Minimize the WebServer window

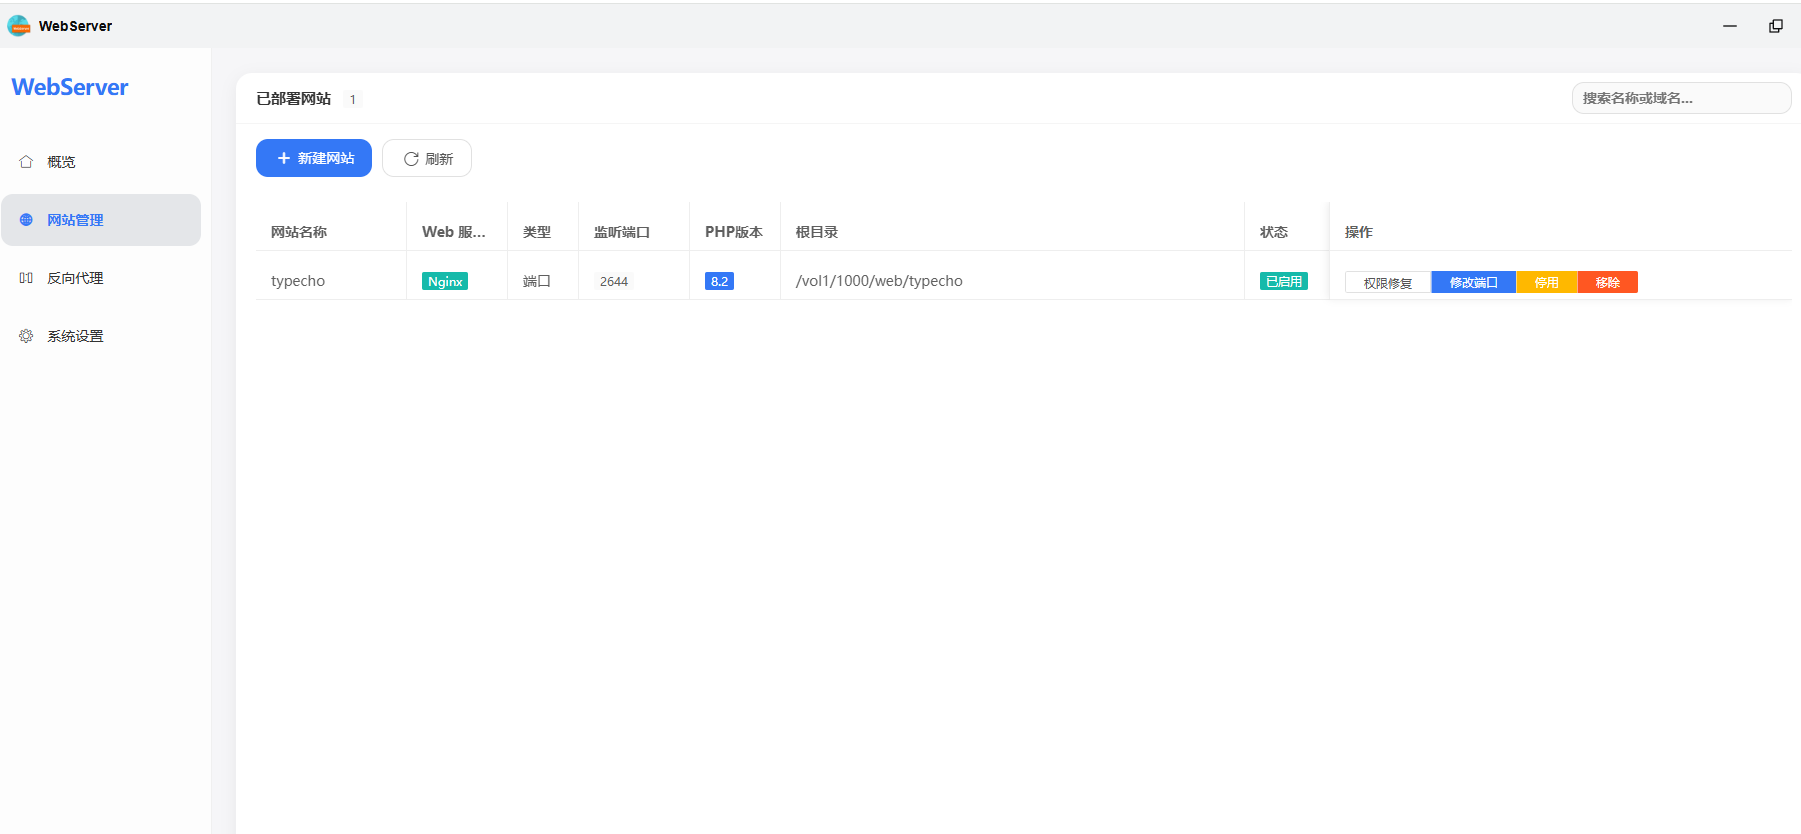tap(1729, 26)
